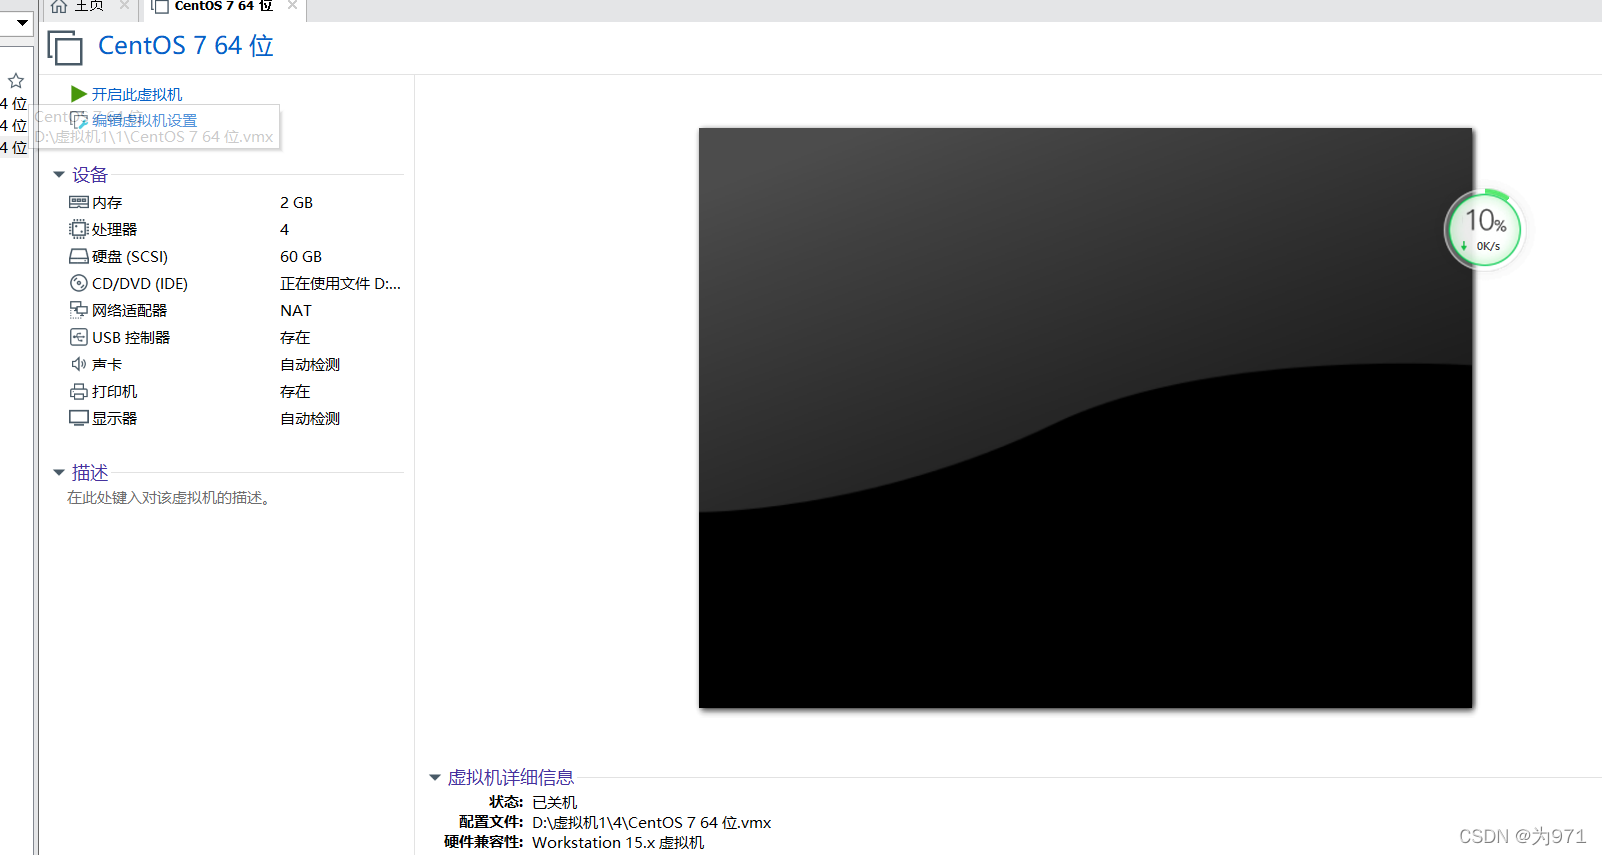
Task: Click the USB controller 存在 value
Action: coord(295,337)
